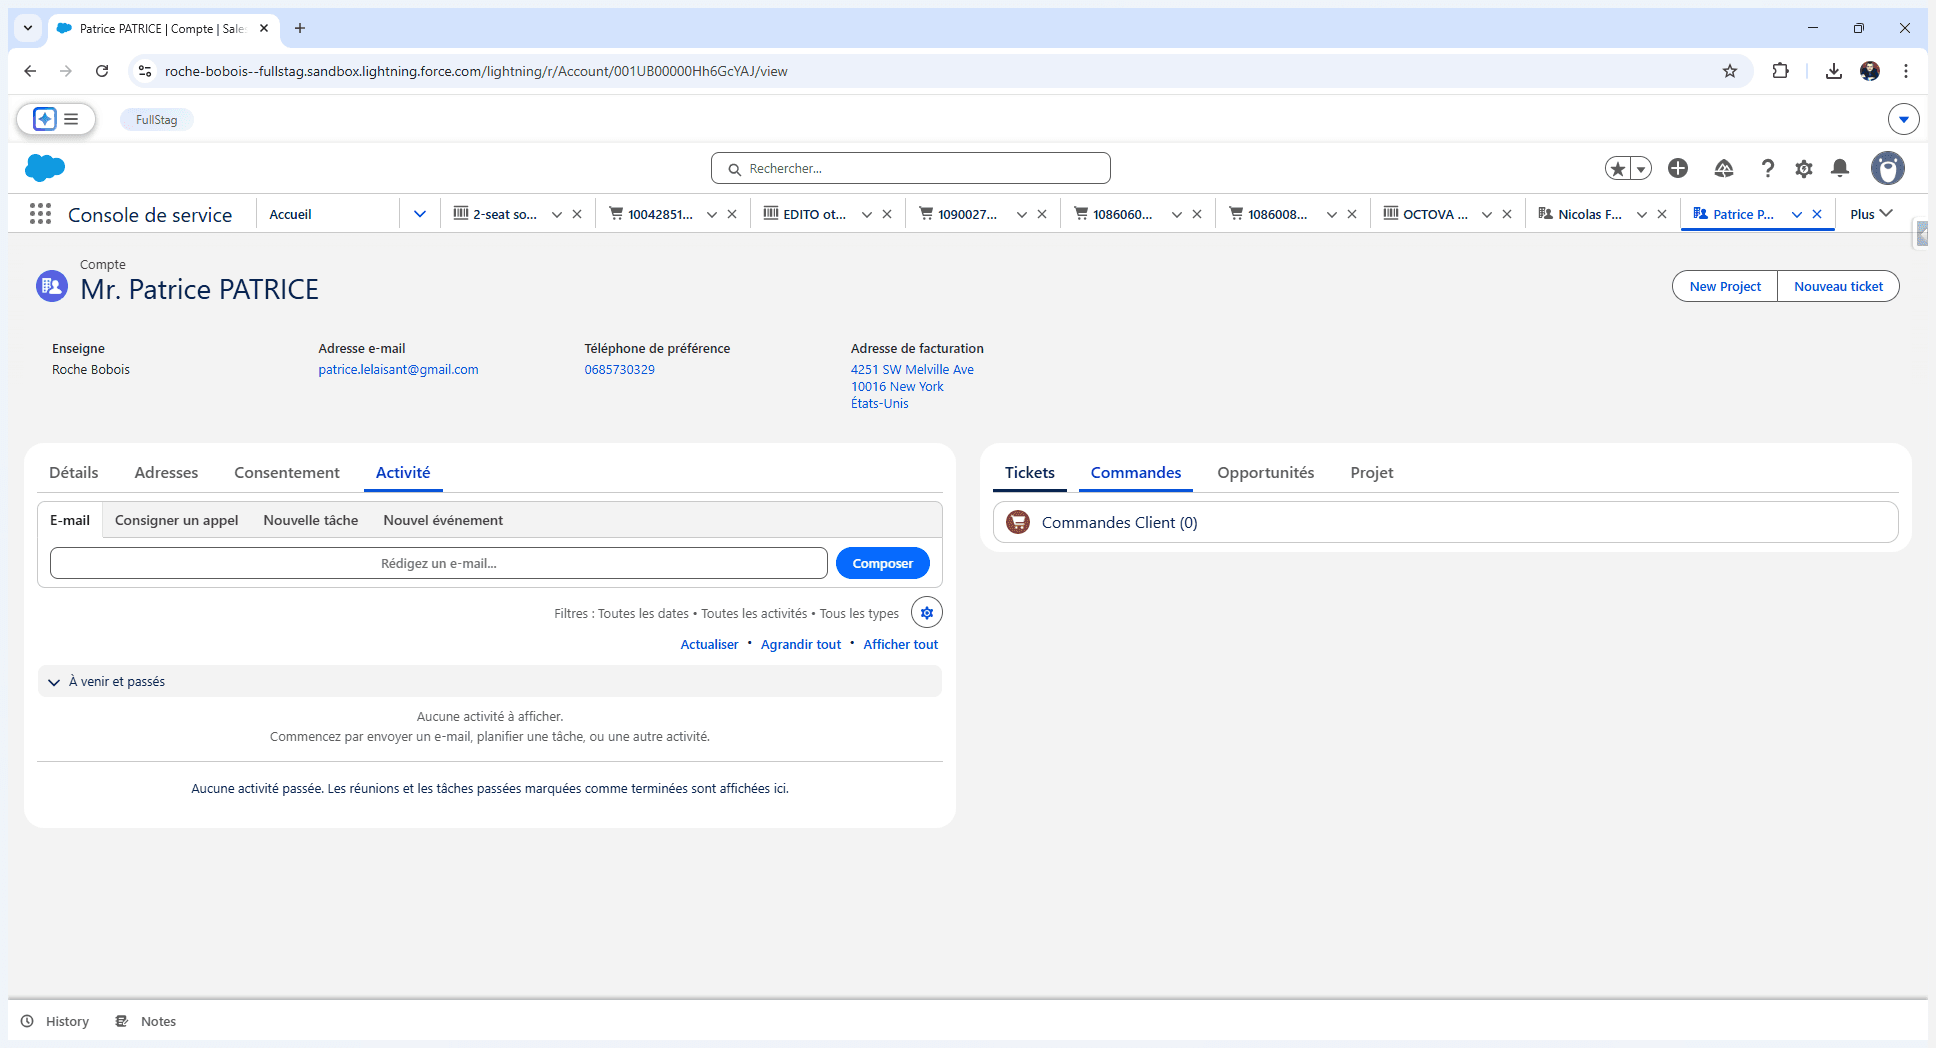This screenshot has width=1936, height=1048.
Task: Click the Rédigez un e-mail field
Action: (x=439, y=563)
